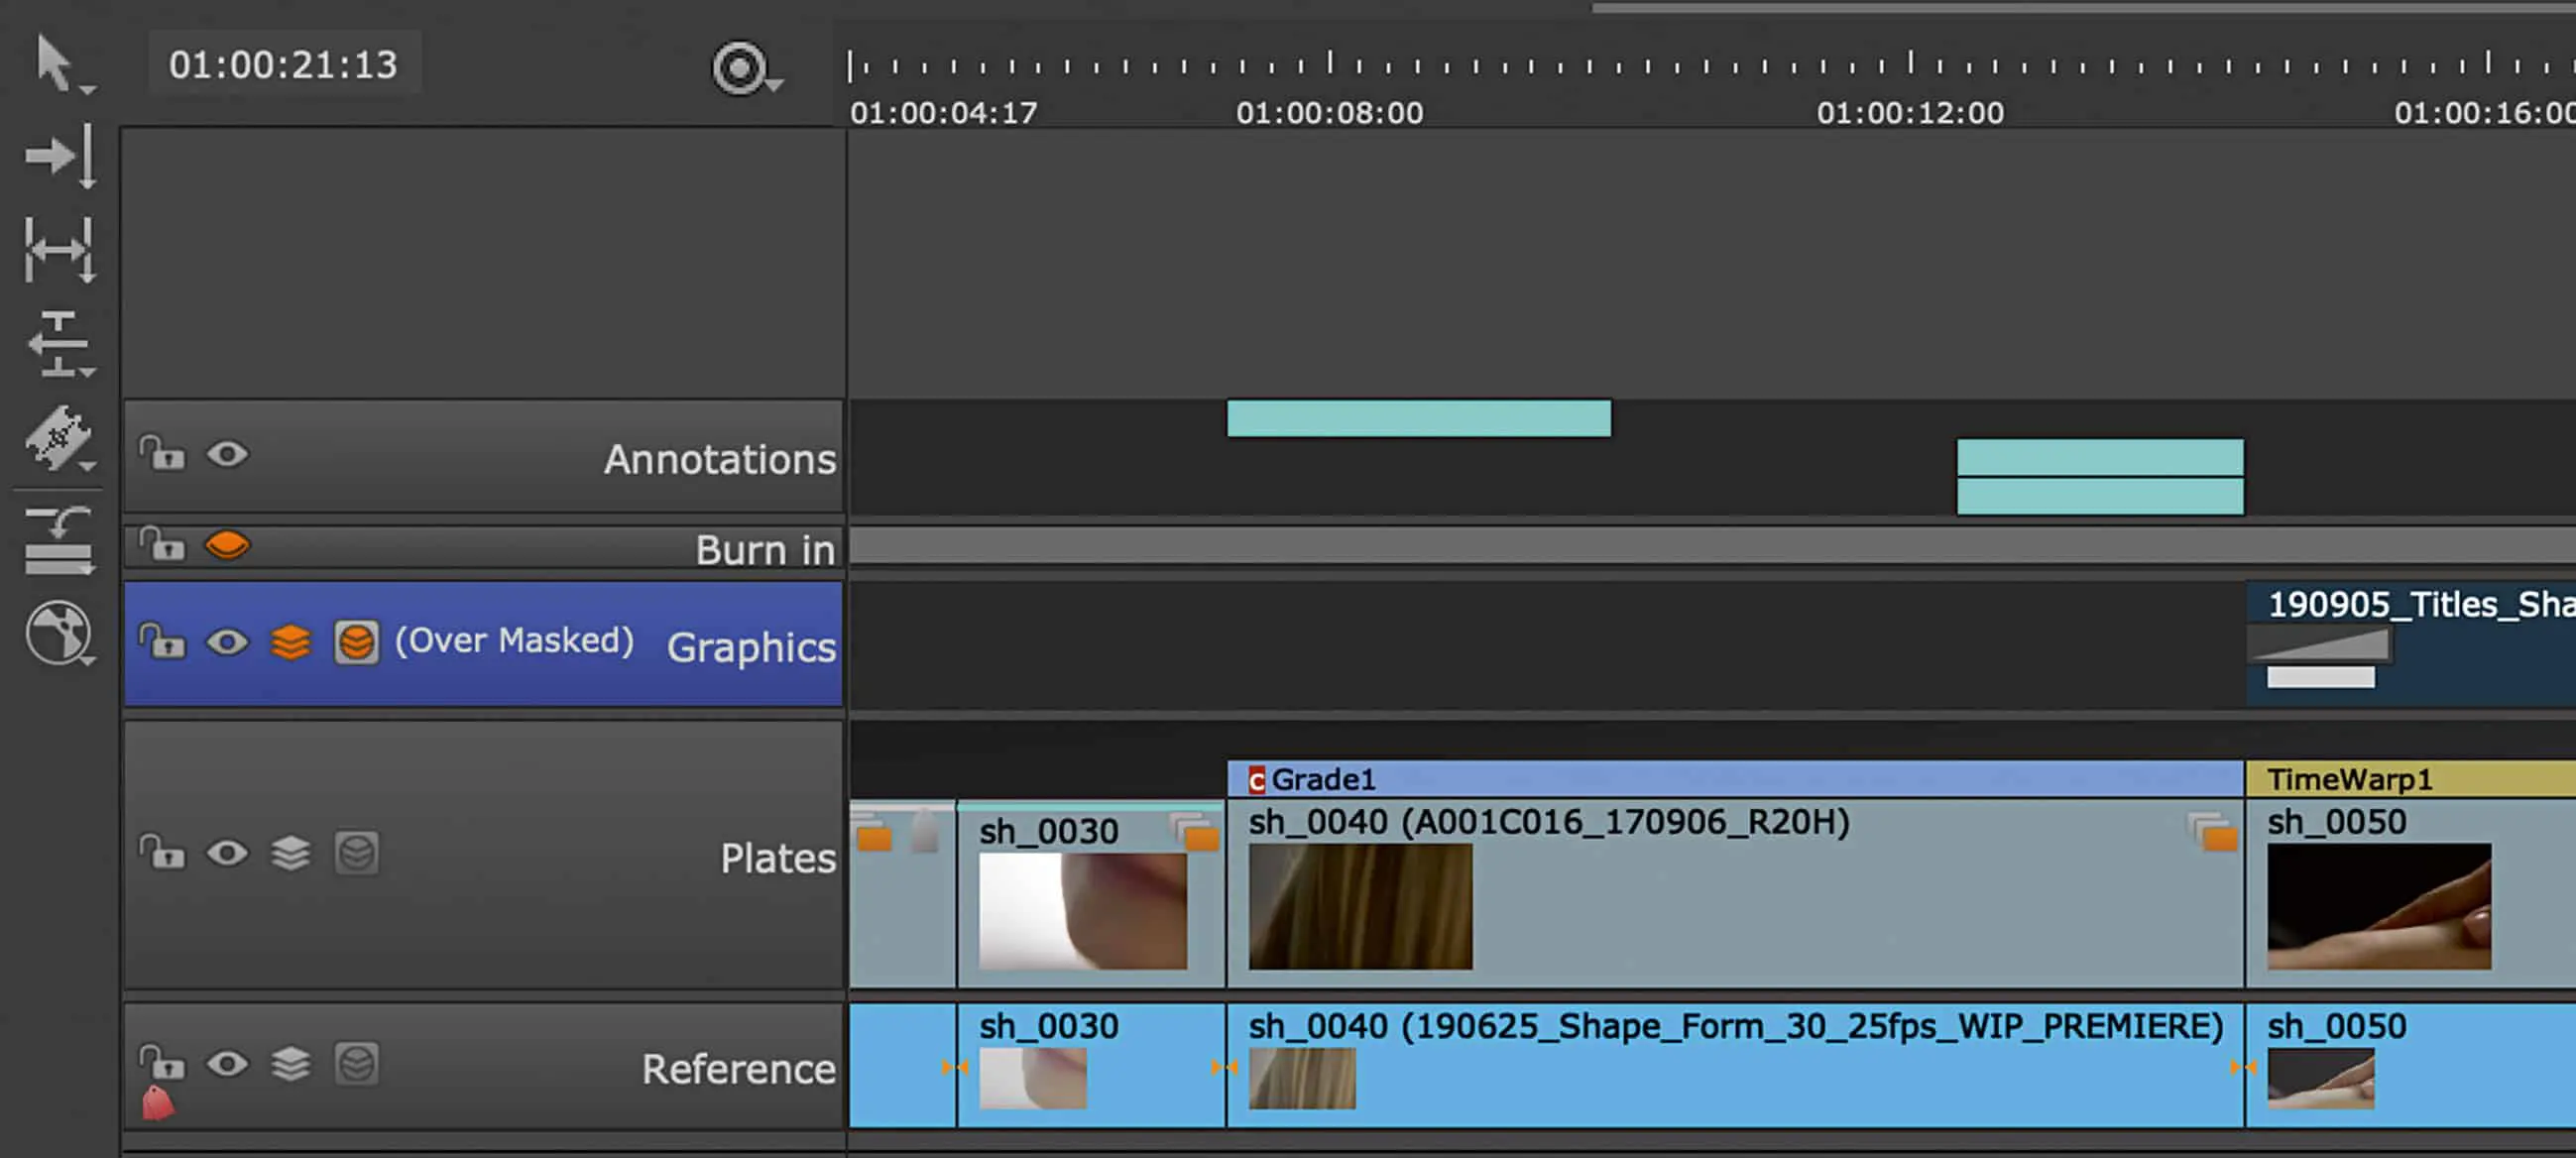Viewport: 2576px width, 1158px height.
Task: Toggle mask blend icon on Graphics track
Action: (356, 642)
